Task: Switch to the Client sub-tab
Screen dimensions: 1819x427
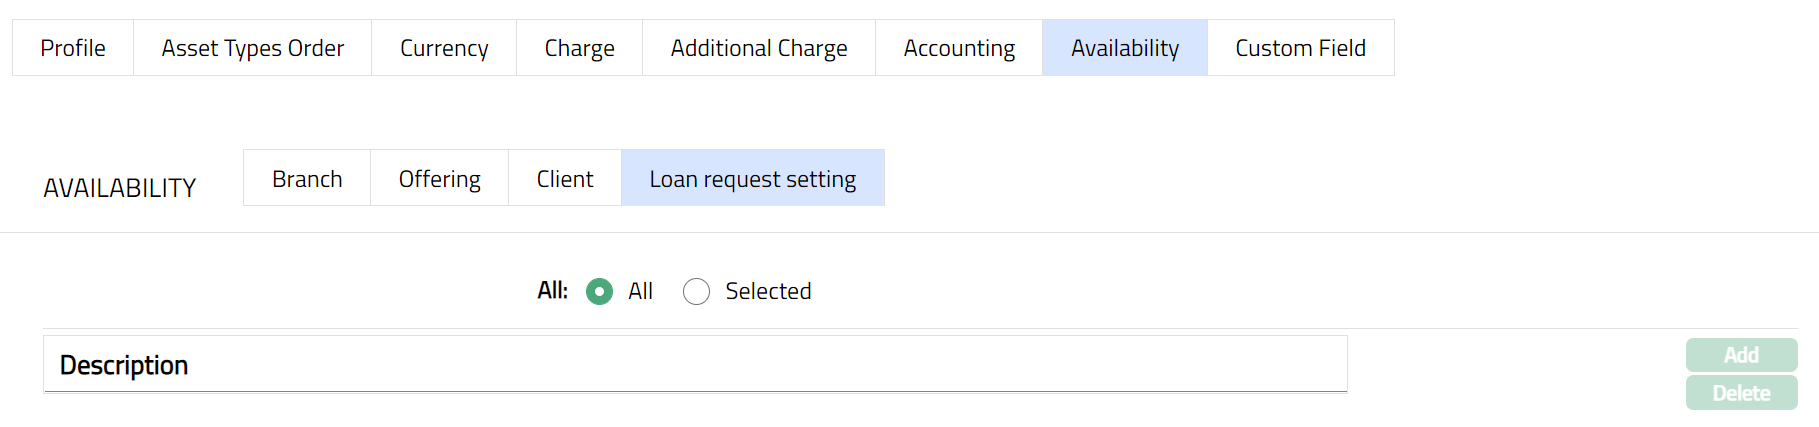Action: click(564, 179)
